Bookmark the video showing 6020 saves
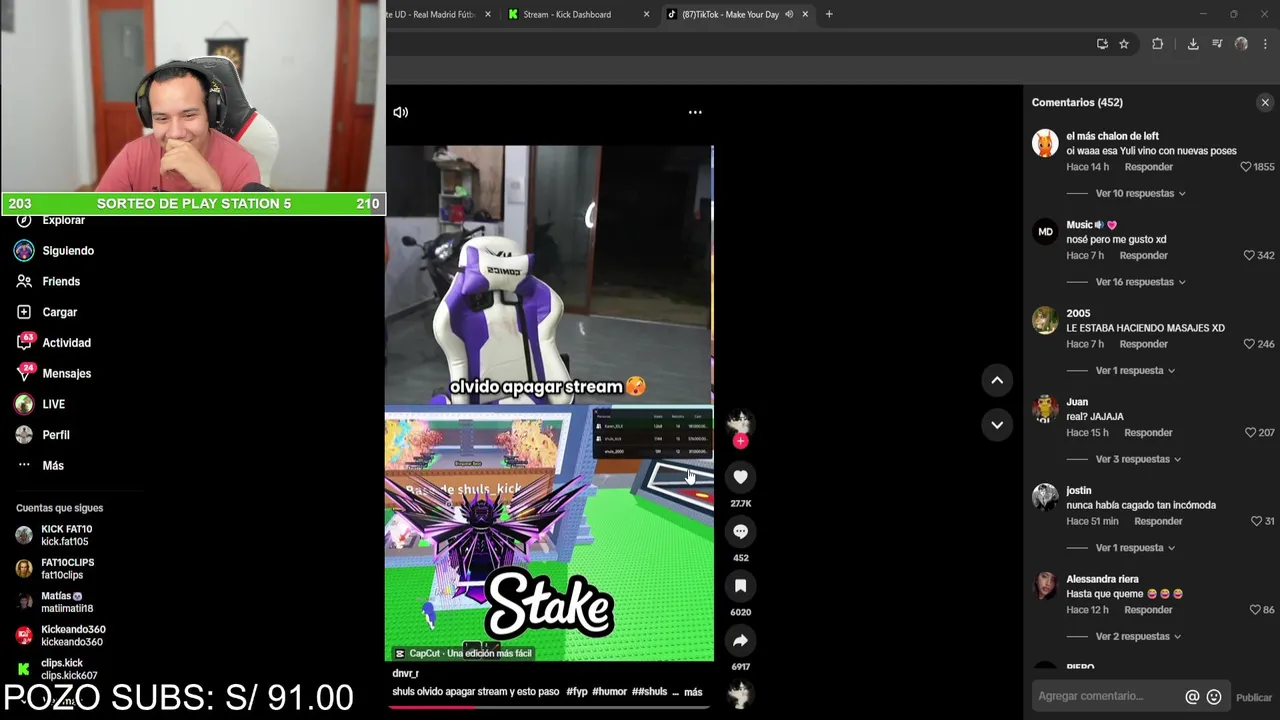The width and height of the screenshot is (1280, 720). [740, 586]
